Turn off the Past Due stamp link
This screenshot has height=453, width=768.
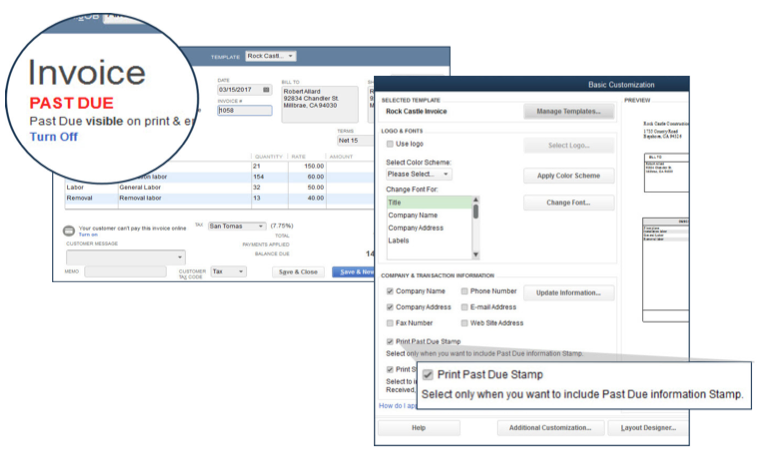[x=53, y=137]
